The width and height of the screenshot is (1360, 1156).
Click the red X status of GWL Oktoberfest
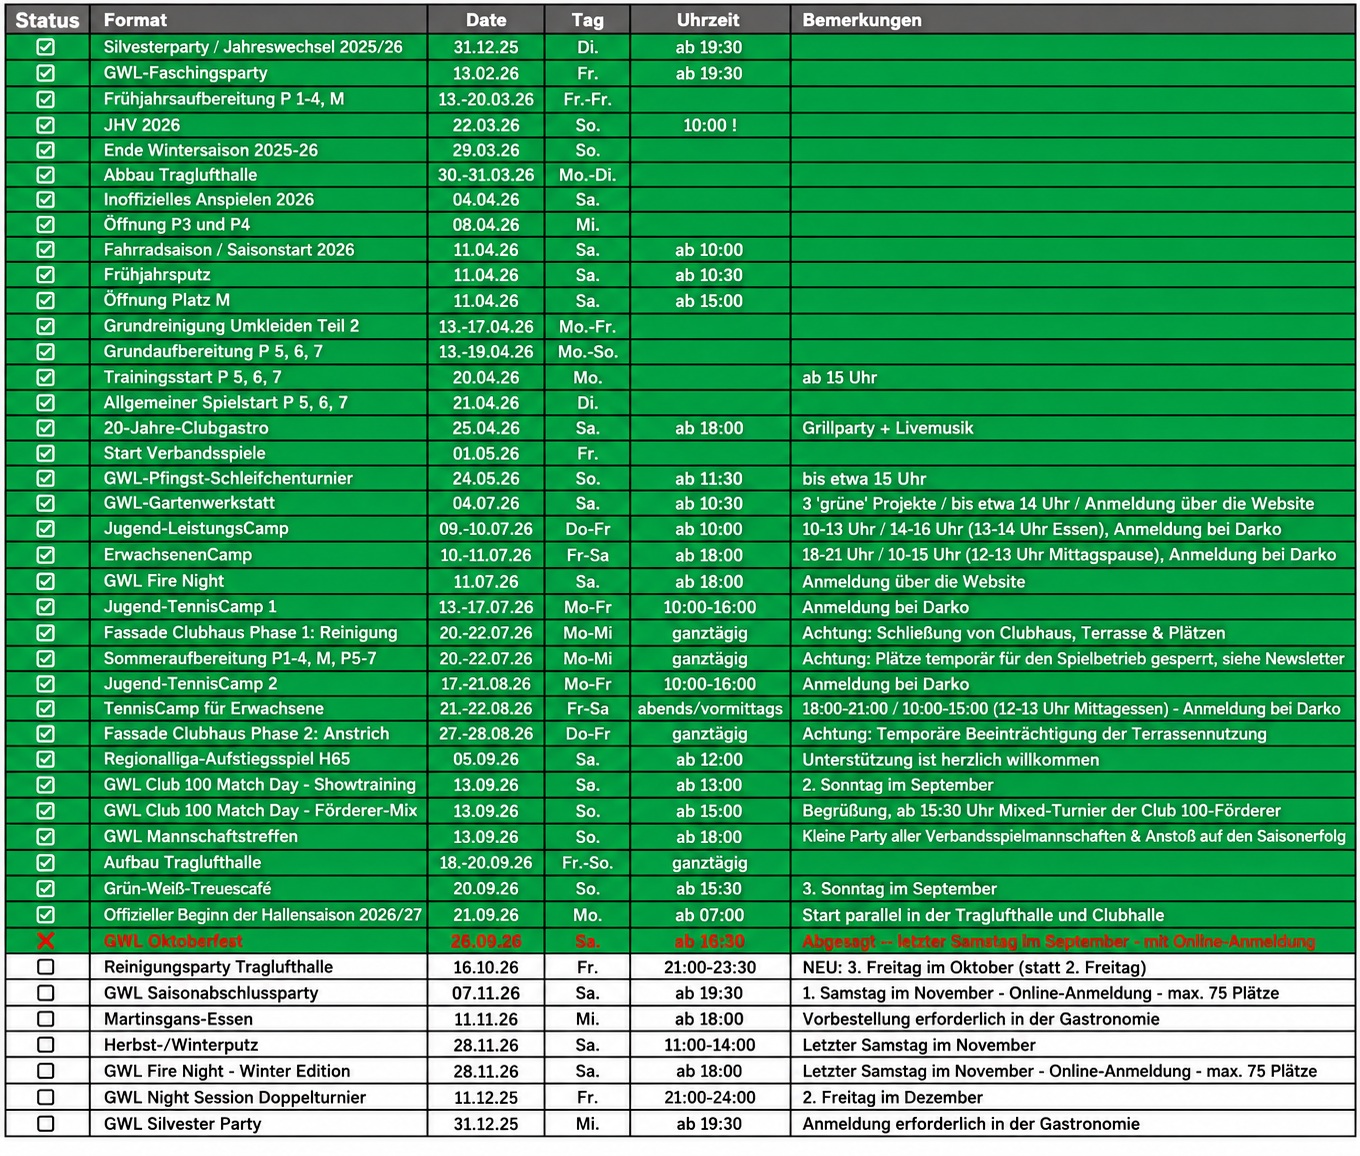[46, 941]
